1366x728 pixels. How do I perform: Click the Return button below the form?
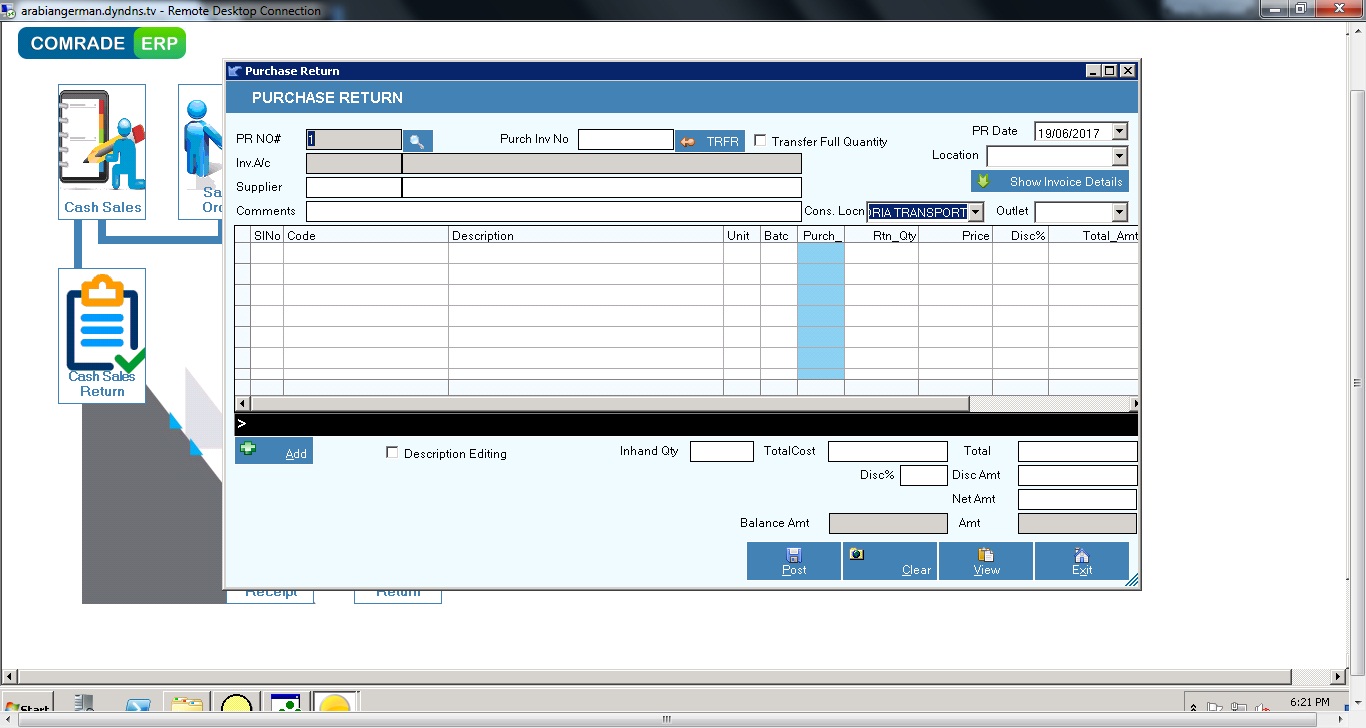pyautogui.click(x=398, y=591)
